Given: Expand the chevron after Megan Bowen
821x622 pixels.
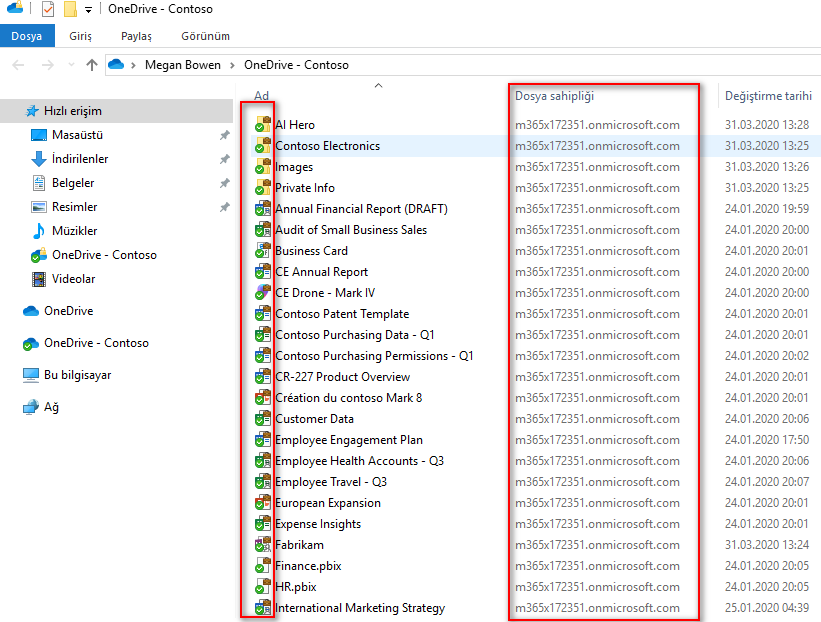Looking at the screenshot, I should 232,65.
